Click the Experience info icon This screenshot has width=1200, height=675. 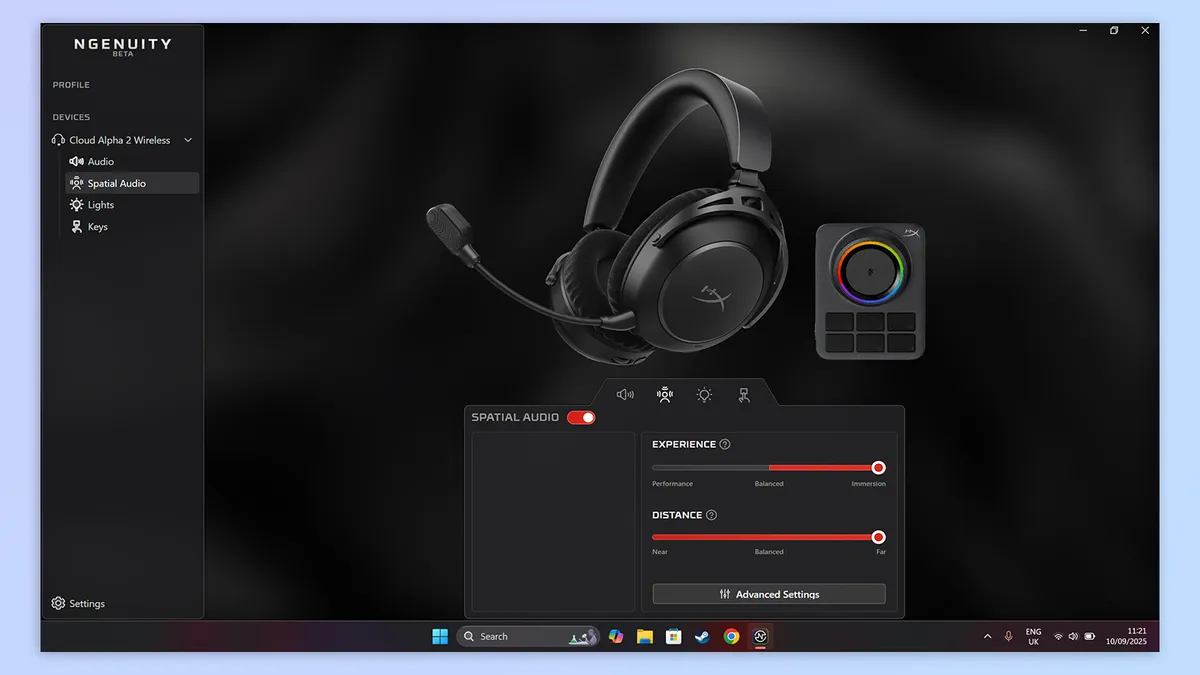coord(724,444)
